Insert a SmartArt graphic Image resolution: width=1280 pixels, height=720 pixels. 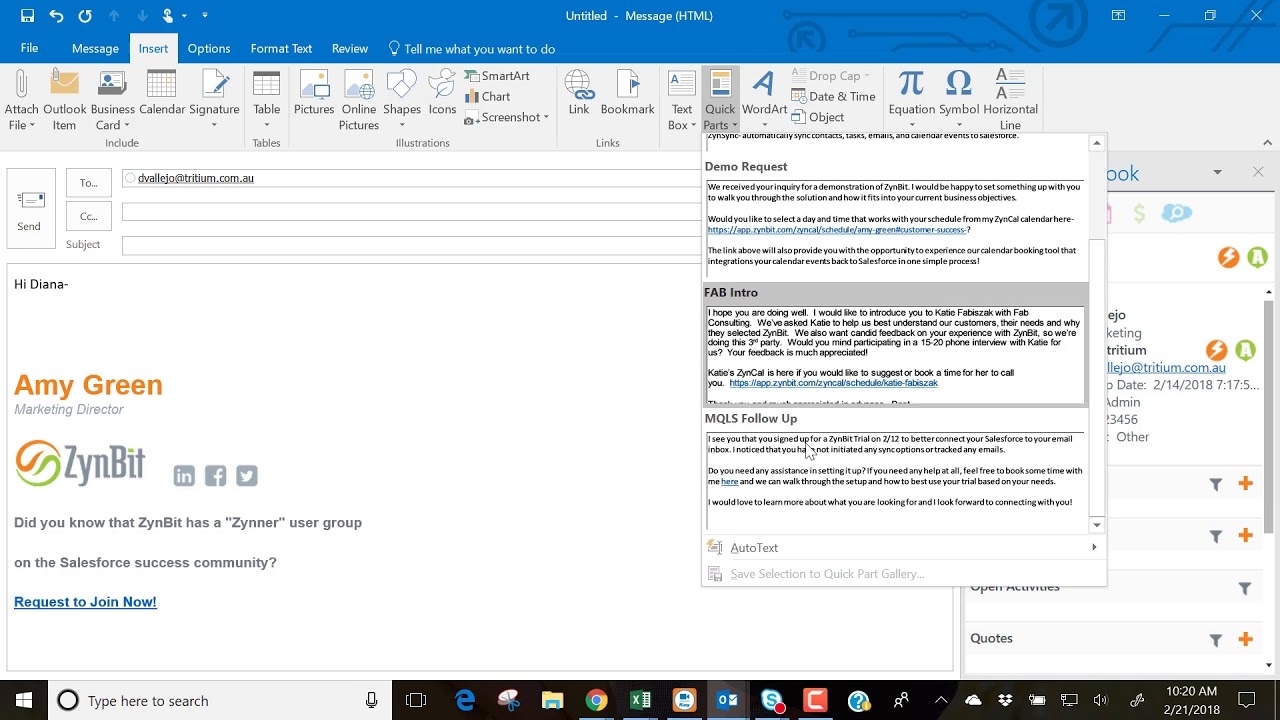(x=500, y=75)
